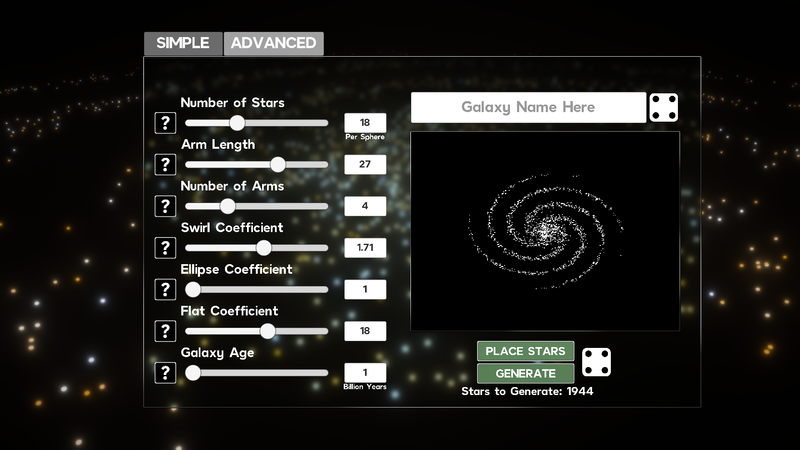This screenshot has width=800, height=450.
Task: Click the help icon for Number of Stars
Action: (166, 123)
